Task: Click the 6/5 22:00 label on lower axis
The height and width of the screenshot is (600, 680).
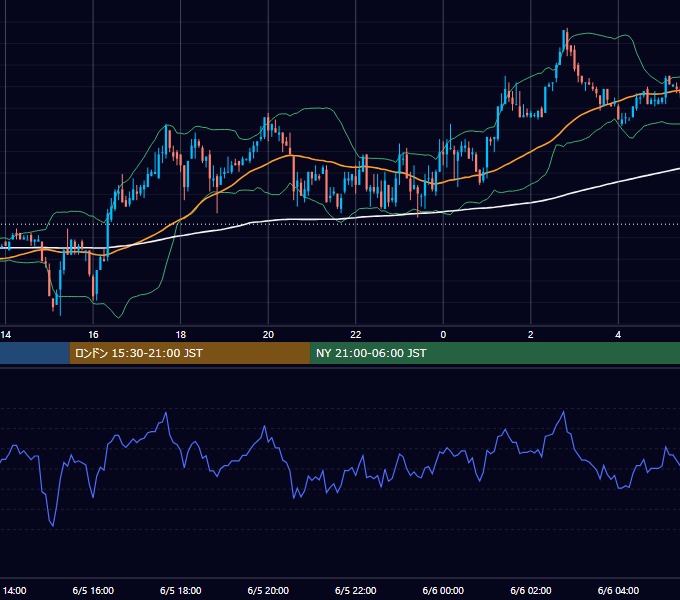Action: 356,590
